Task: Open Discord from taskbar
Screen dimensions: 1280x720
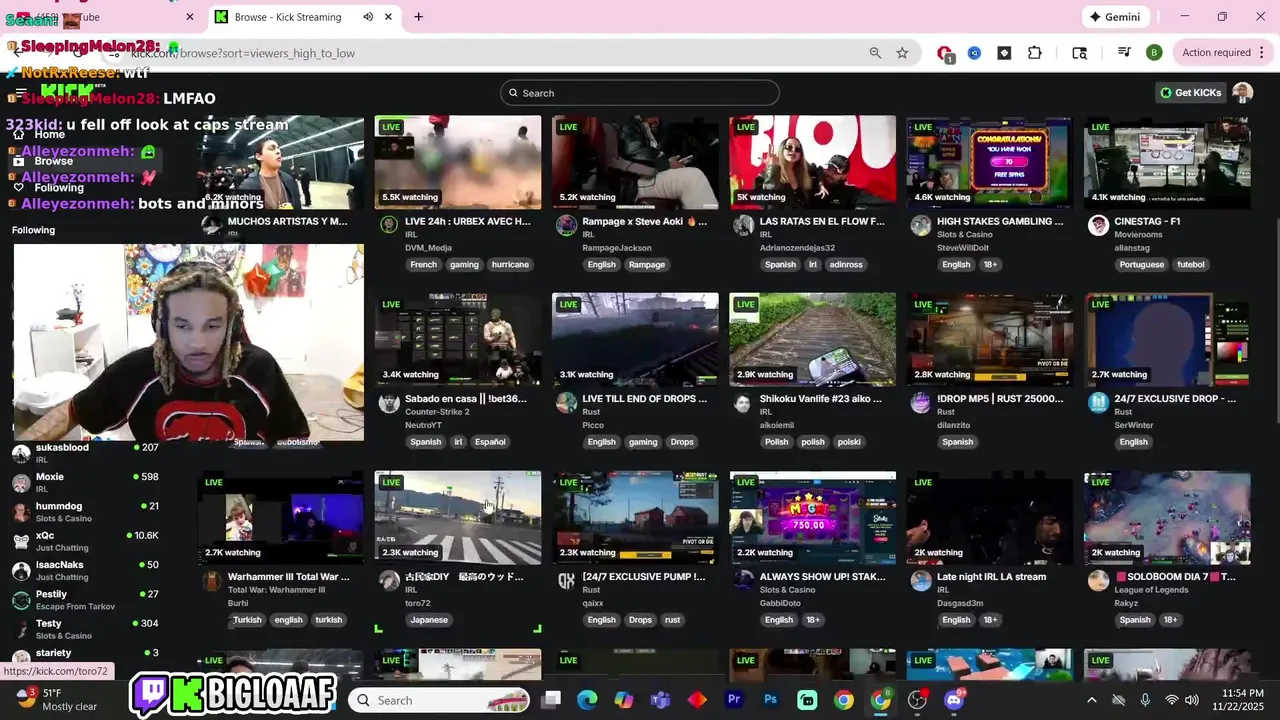Action: [954, 700]
